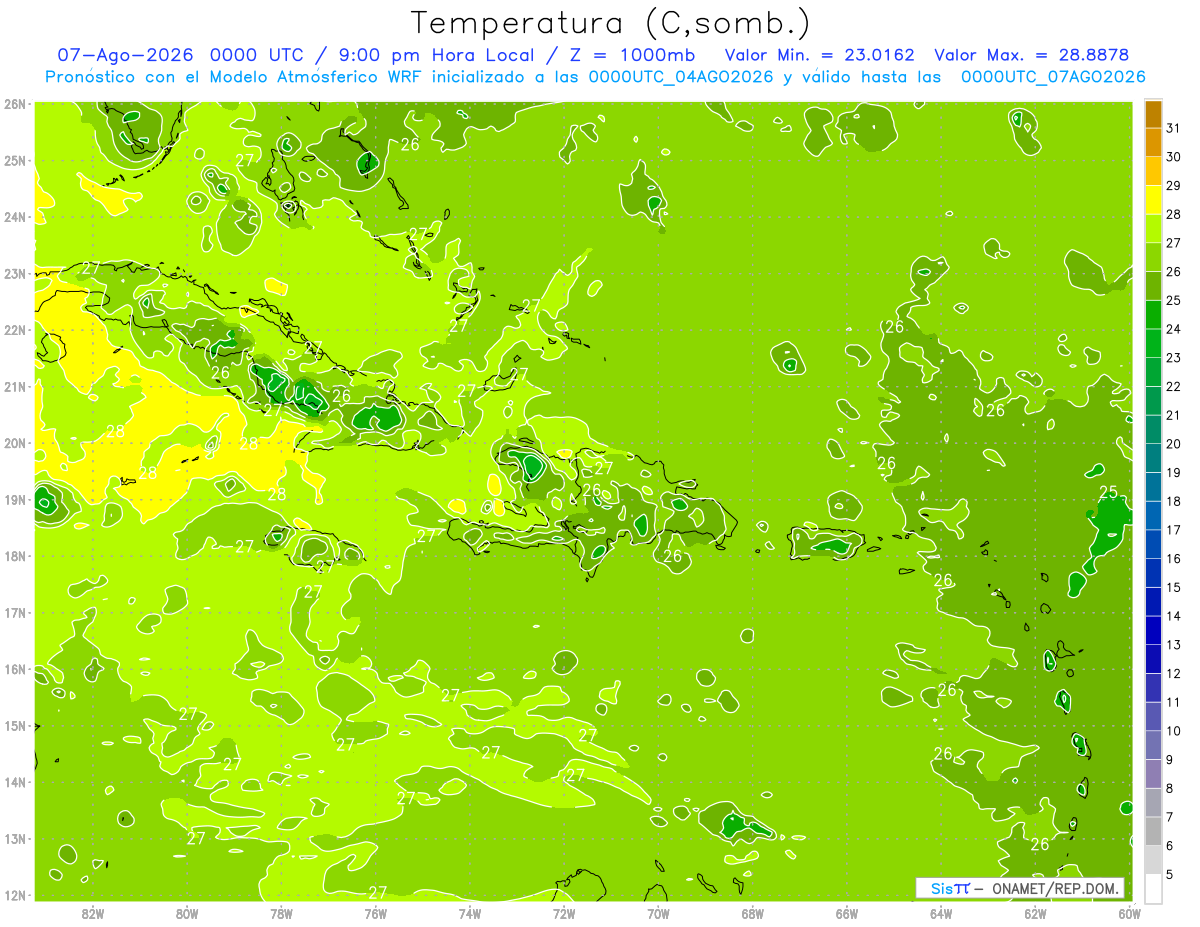Viewport: 1200px width, 927px height.
Task: Click 'Pronóstico con el Modelo Atmósferico WRF' line
Action: pos(595,77)
